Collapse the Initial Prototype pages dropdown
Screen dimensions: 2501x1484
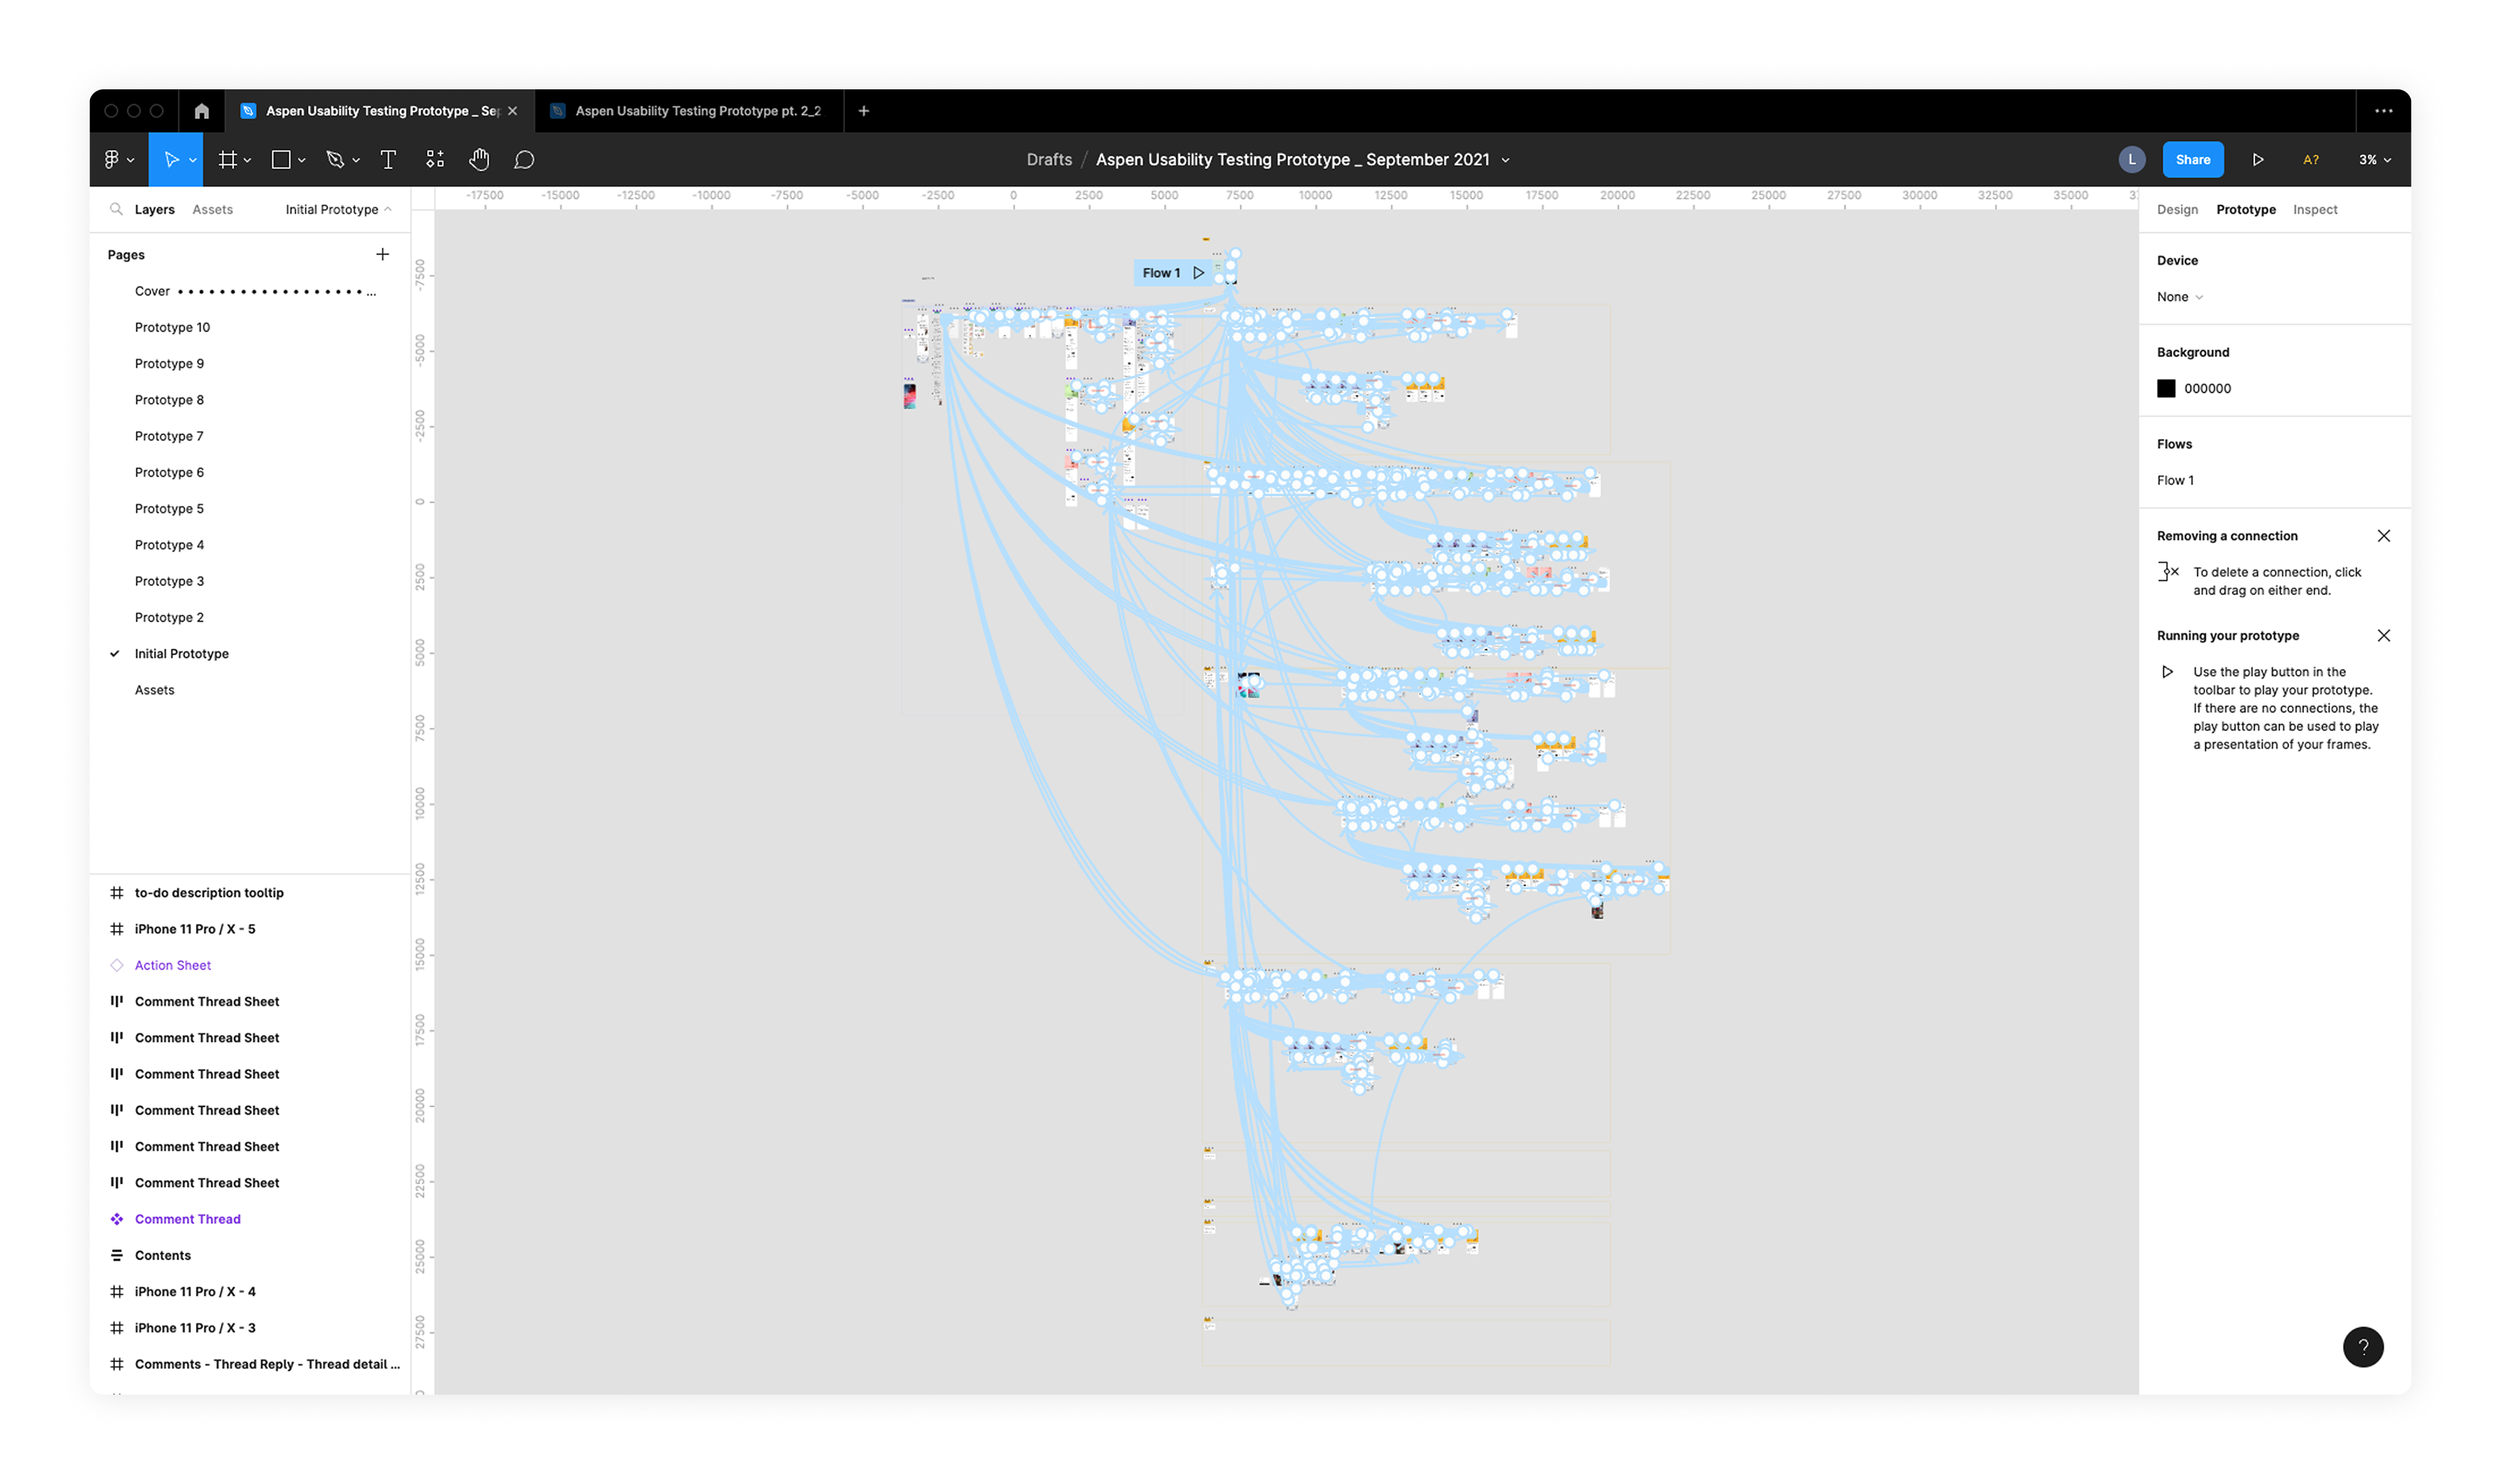(338, 210)
